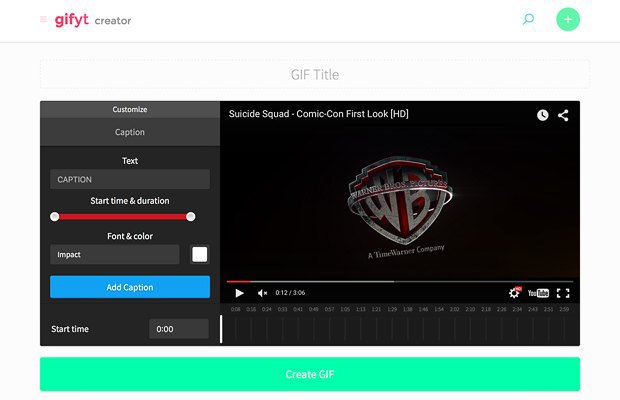Click the 2:59 mark on timeline
The image size is (620, 400).
coord(564,309)
